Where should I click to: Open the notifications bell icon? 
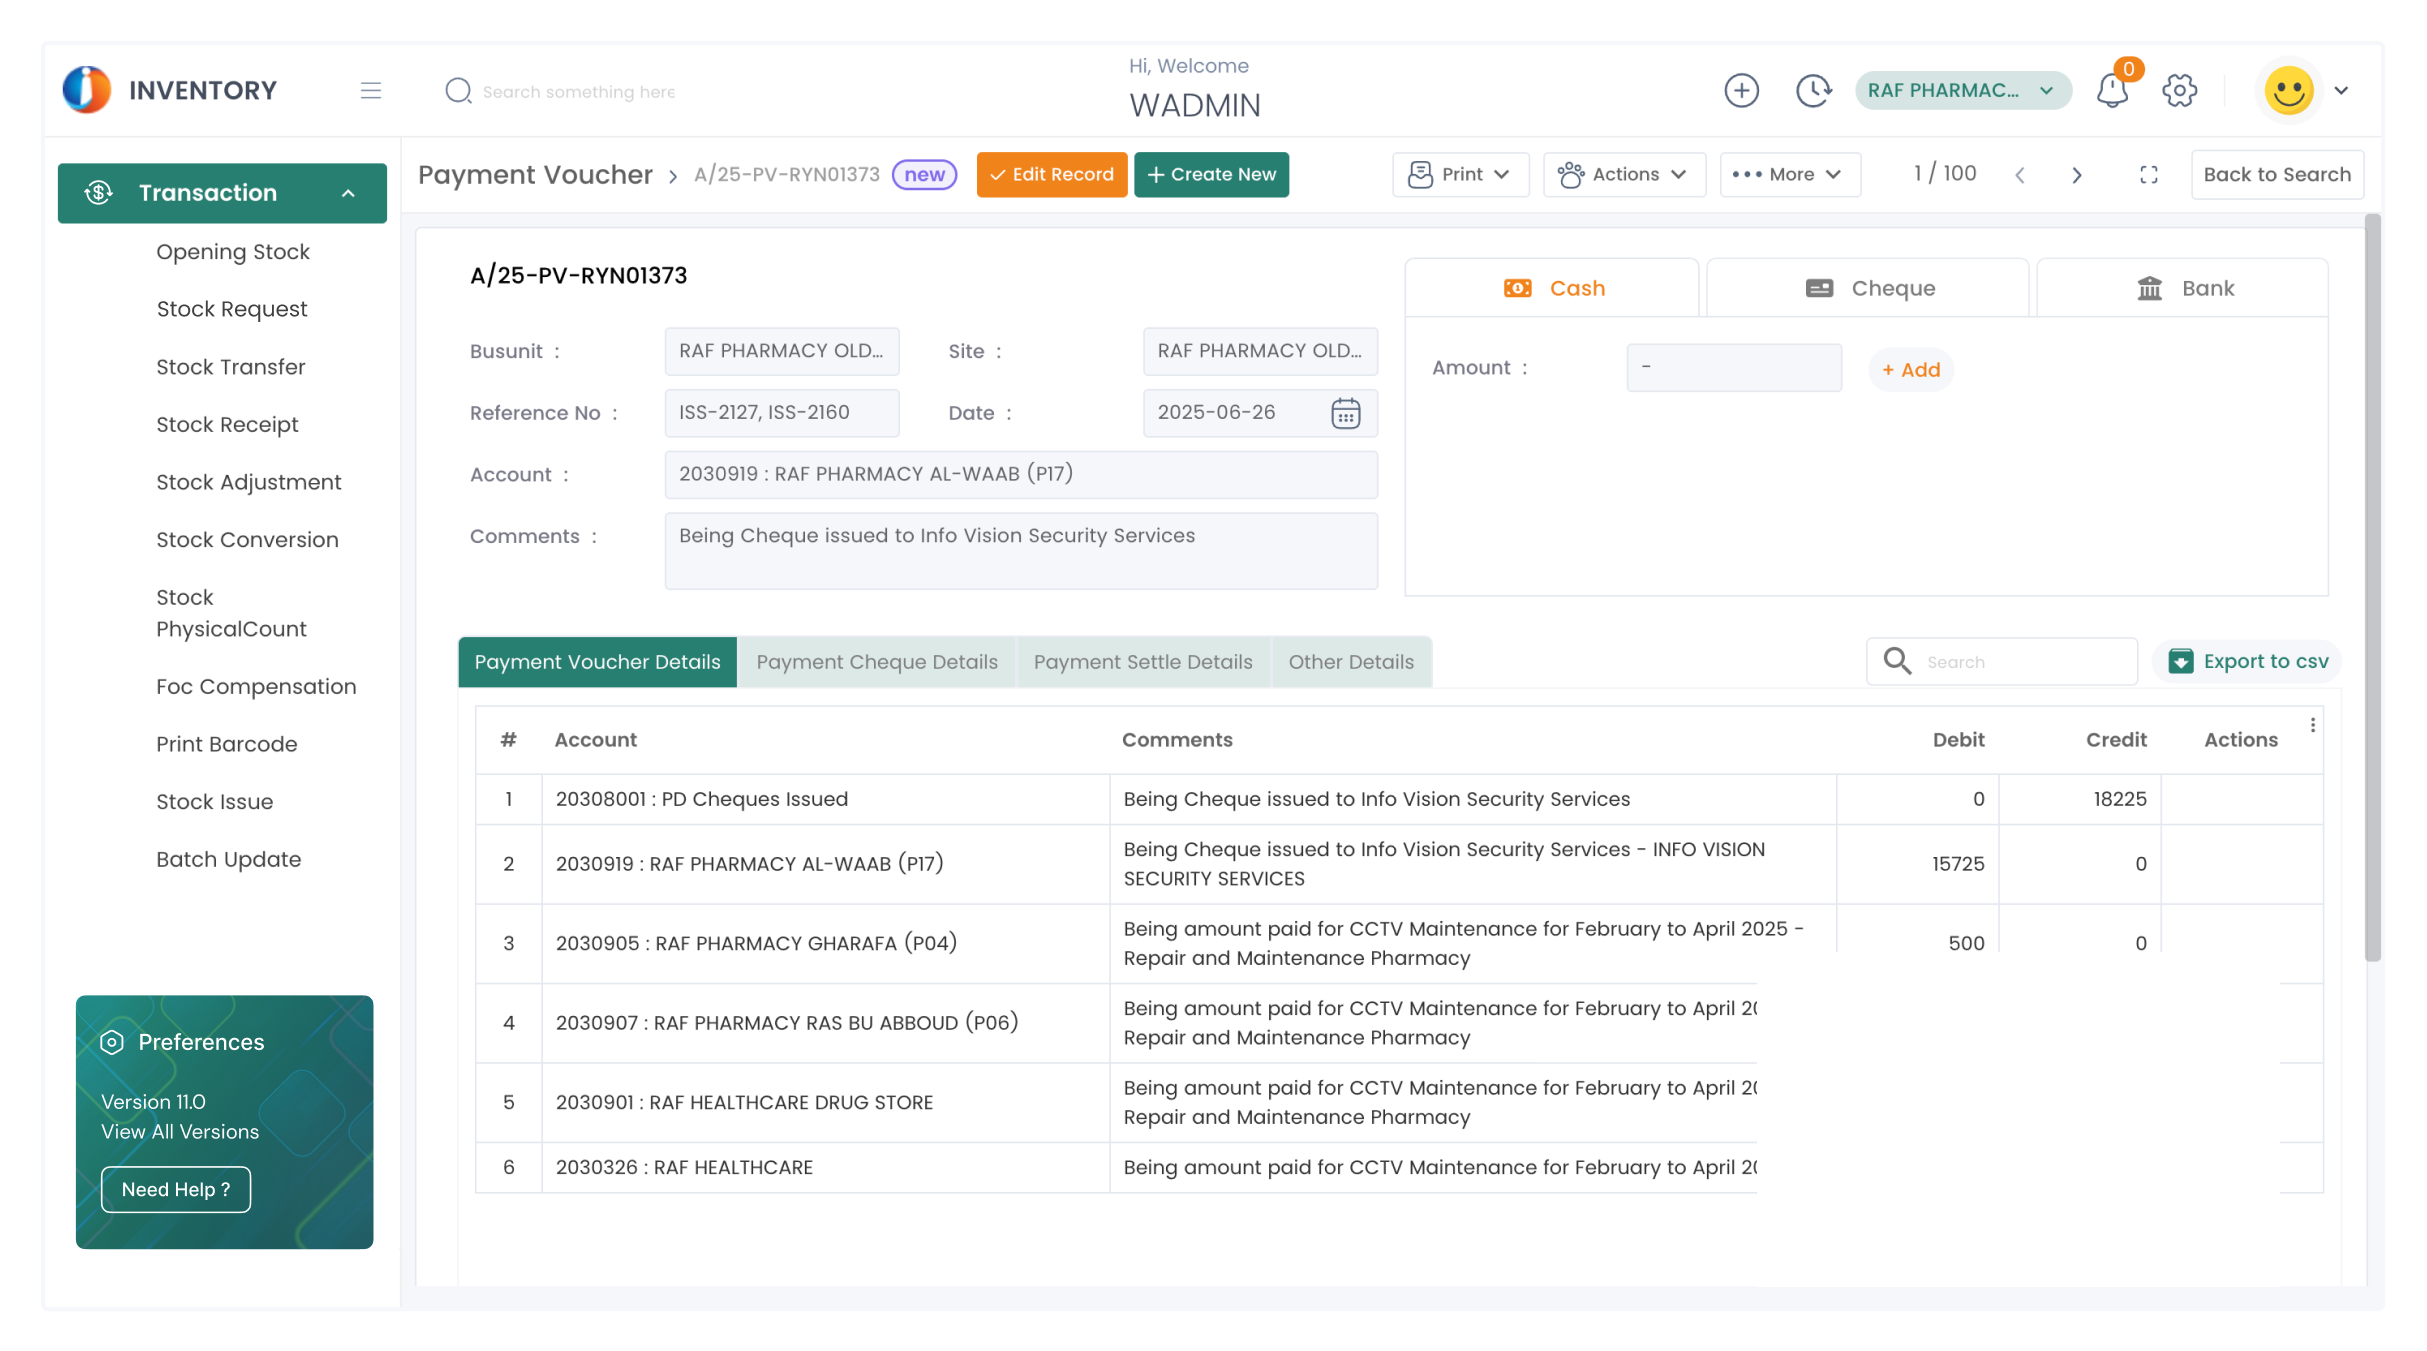[x=2112, y=91]
